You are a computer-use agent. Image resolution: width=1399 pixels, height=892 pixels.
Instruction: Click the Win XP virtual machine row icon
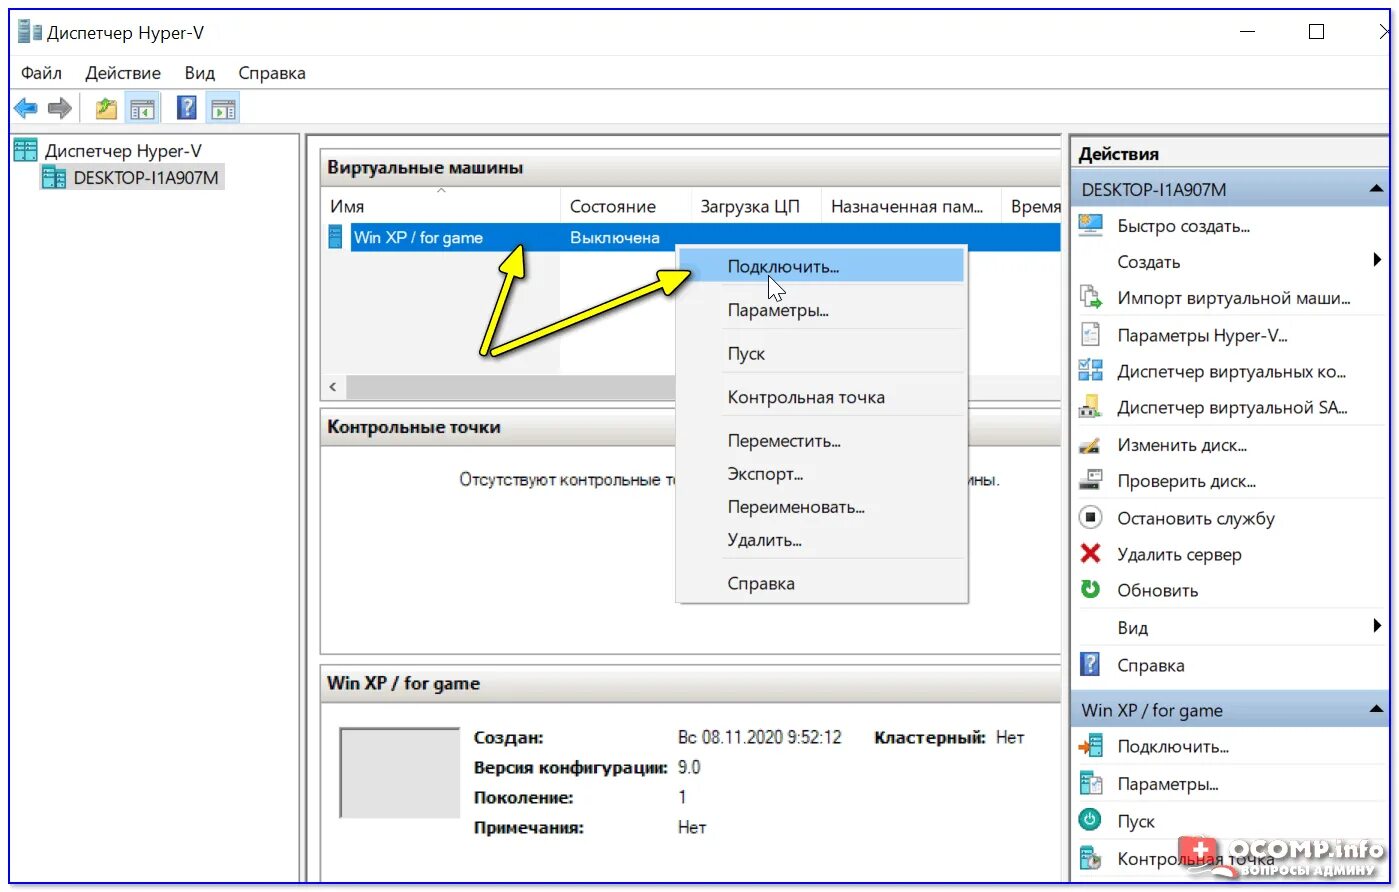tap(336, 237)
